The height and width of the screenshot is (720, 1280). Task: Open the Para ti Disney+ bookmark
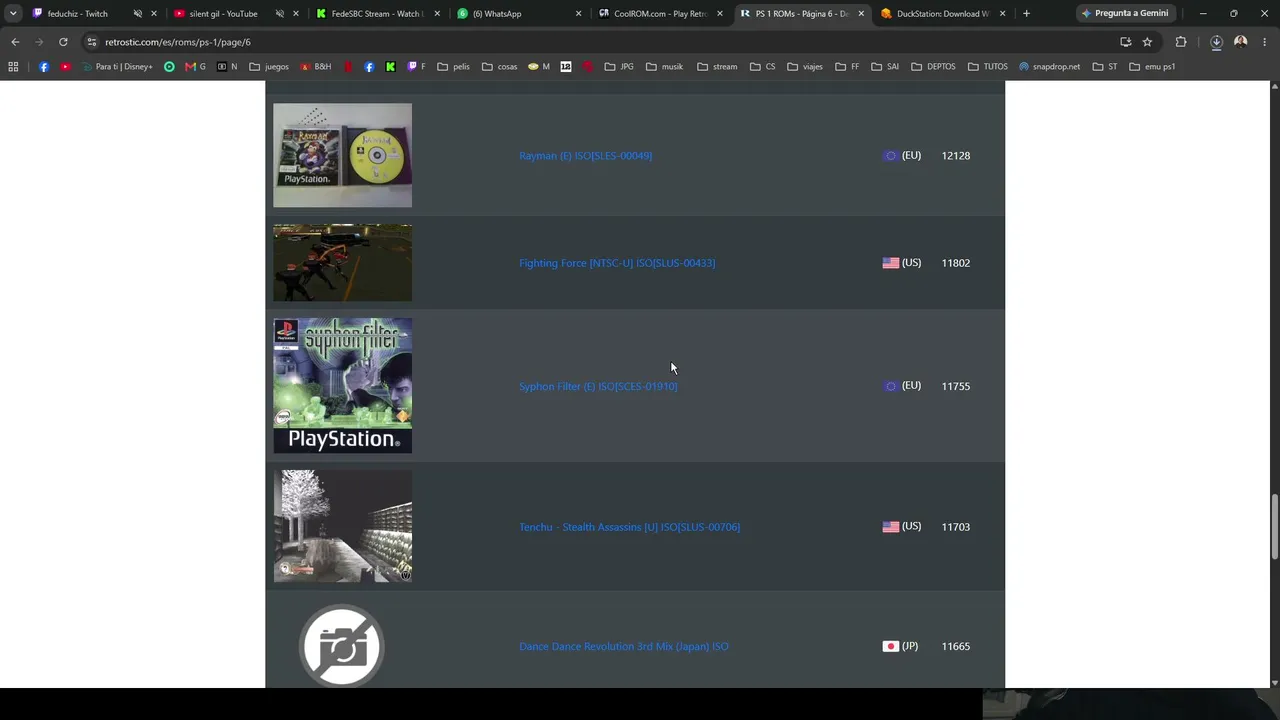117,67
